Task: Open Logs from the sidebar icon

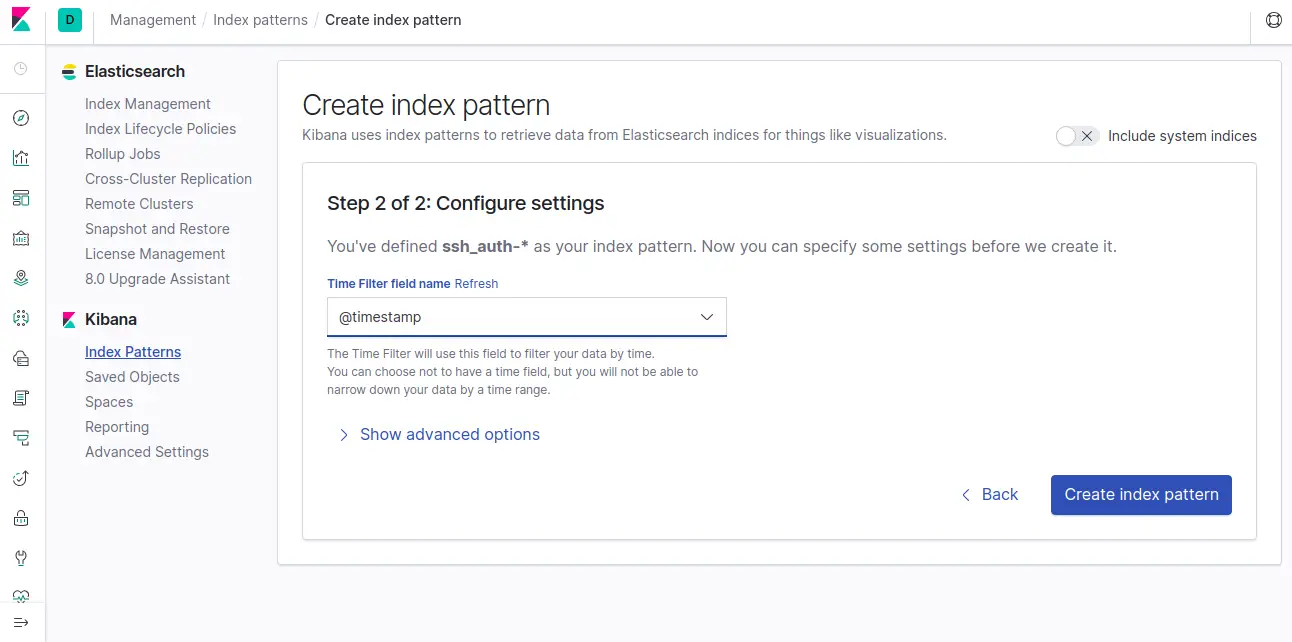Action: pos(21,398)
